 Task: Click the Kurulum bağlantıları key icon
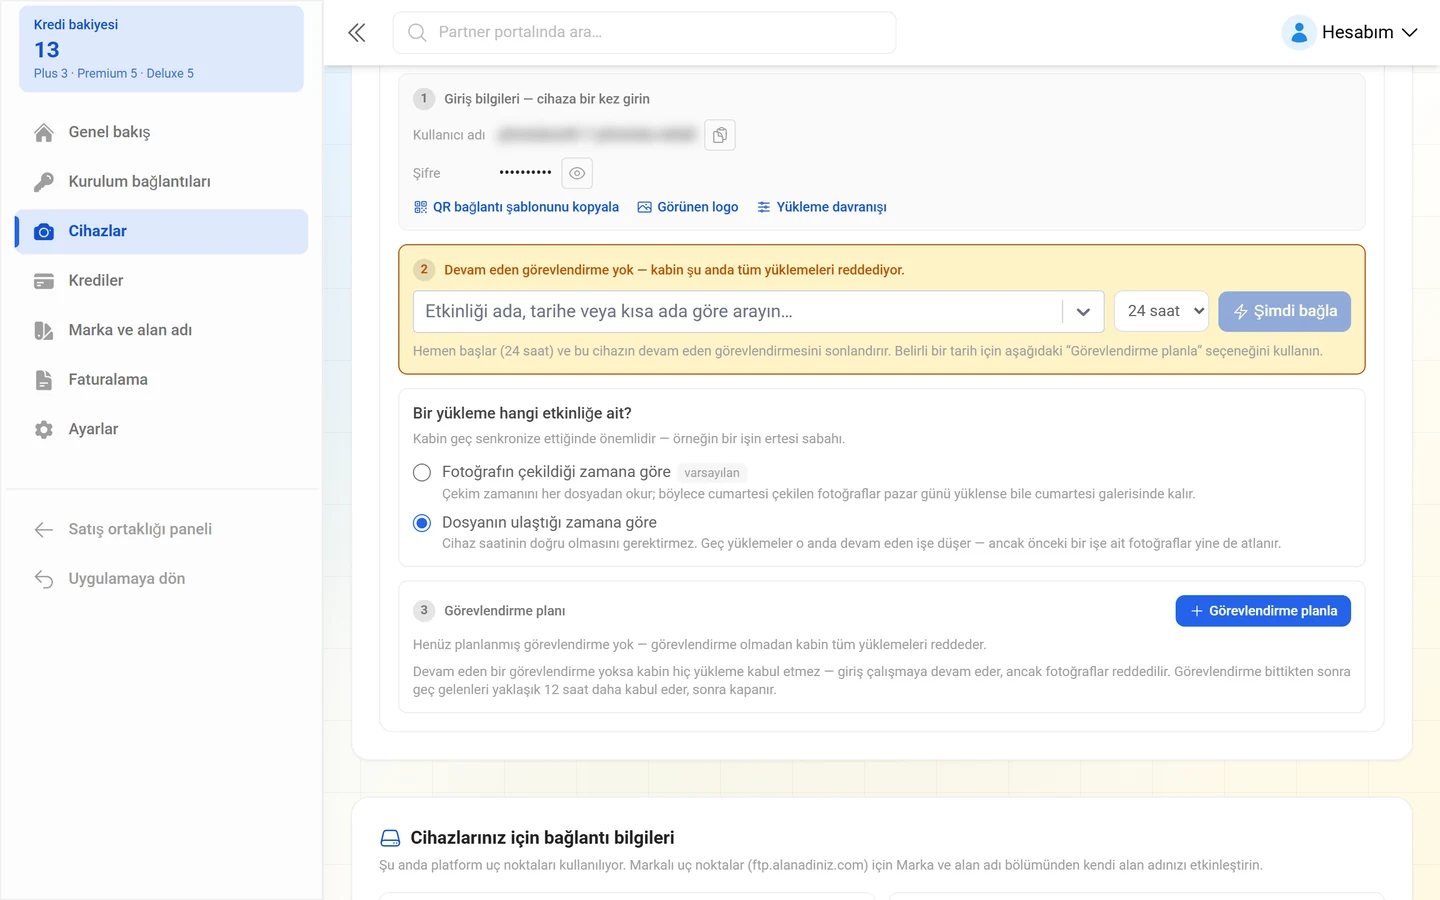[x=44, y=182]
